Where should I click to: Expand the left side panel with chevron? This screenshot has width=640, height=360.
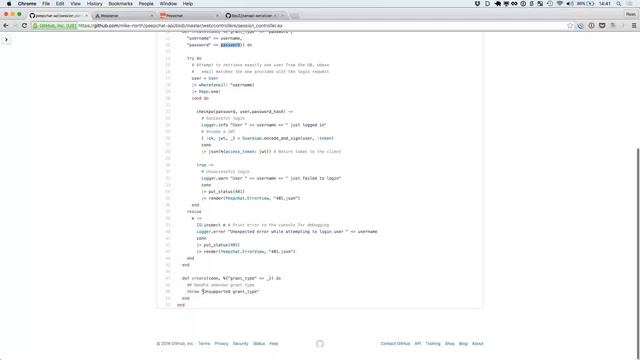(x=6, y=40)
